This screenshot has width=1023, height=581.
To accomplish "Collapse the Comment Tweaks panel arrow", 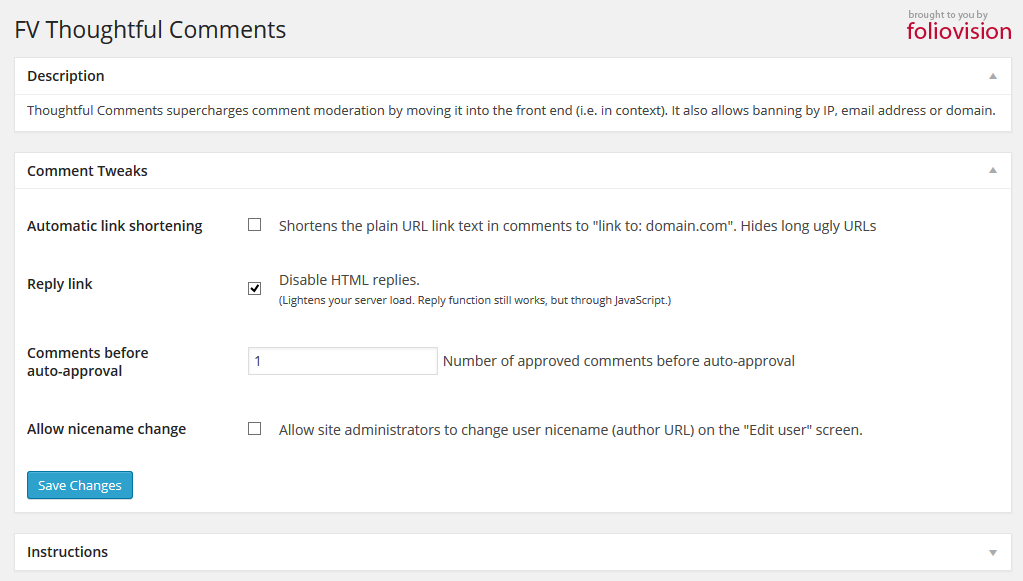I will click(x=993, y=171).
